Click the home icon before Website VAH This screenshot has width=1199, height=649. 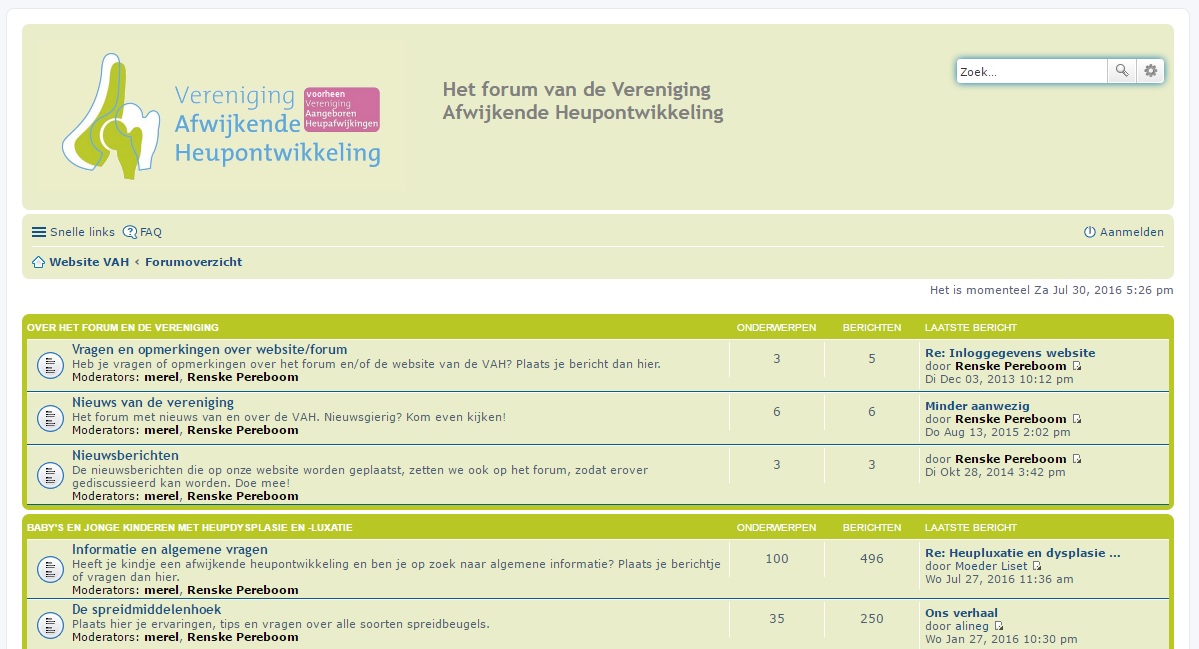coord(38,262)
